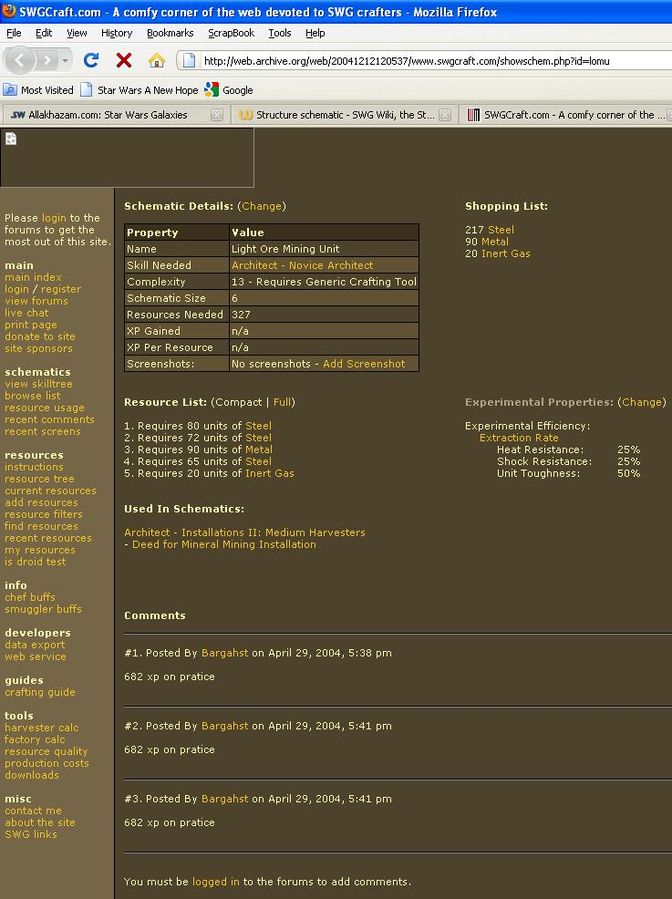Reload the page with the refresh icon
This screenshot has width=672, height=899.
tap(91, 60)
